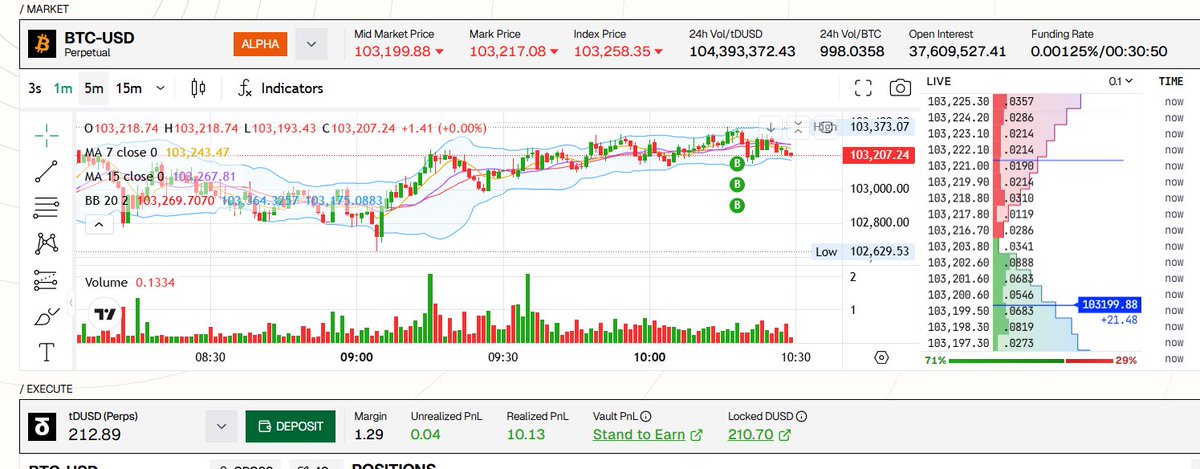Switch to the 15m timeframe
Screen dimensions: 1200x469
pyautogui.click(x=128, y=88)
